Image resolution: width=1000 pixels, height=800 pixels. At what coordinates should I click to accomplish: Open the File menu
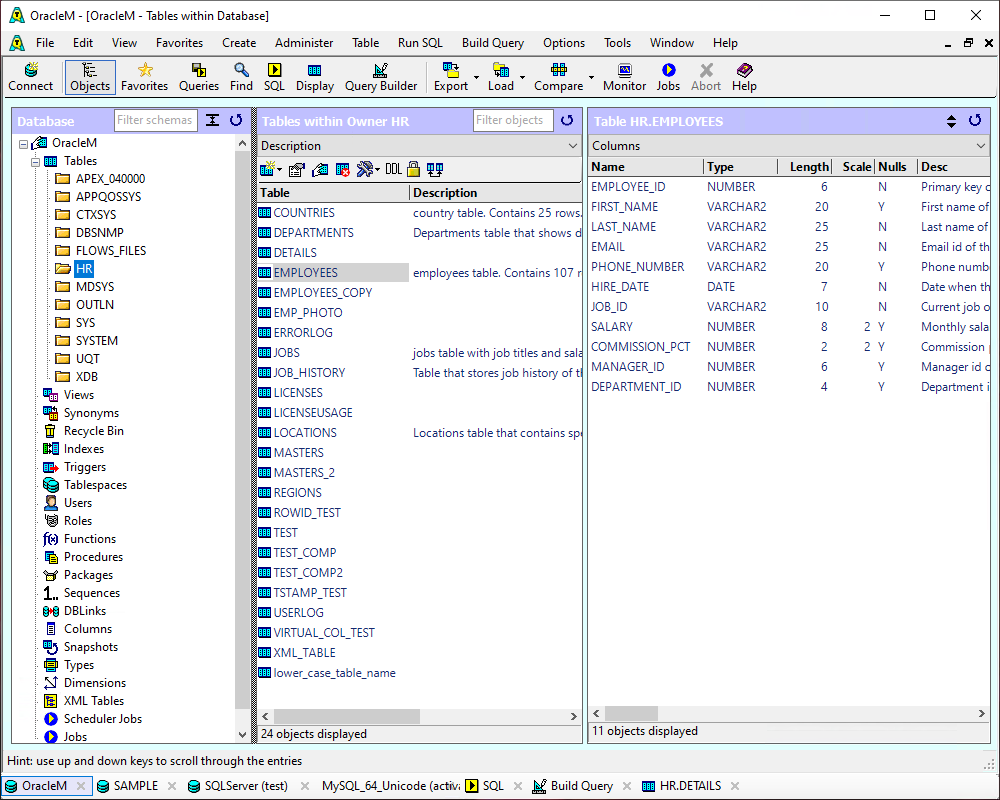click(x=45, y=43)
